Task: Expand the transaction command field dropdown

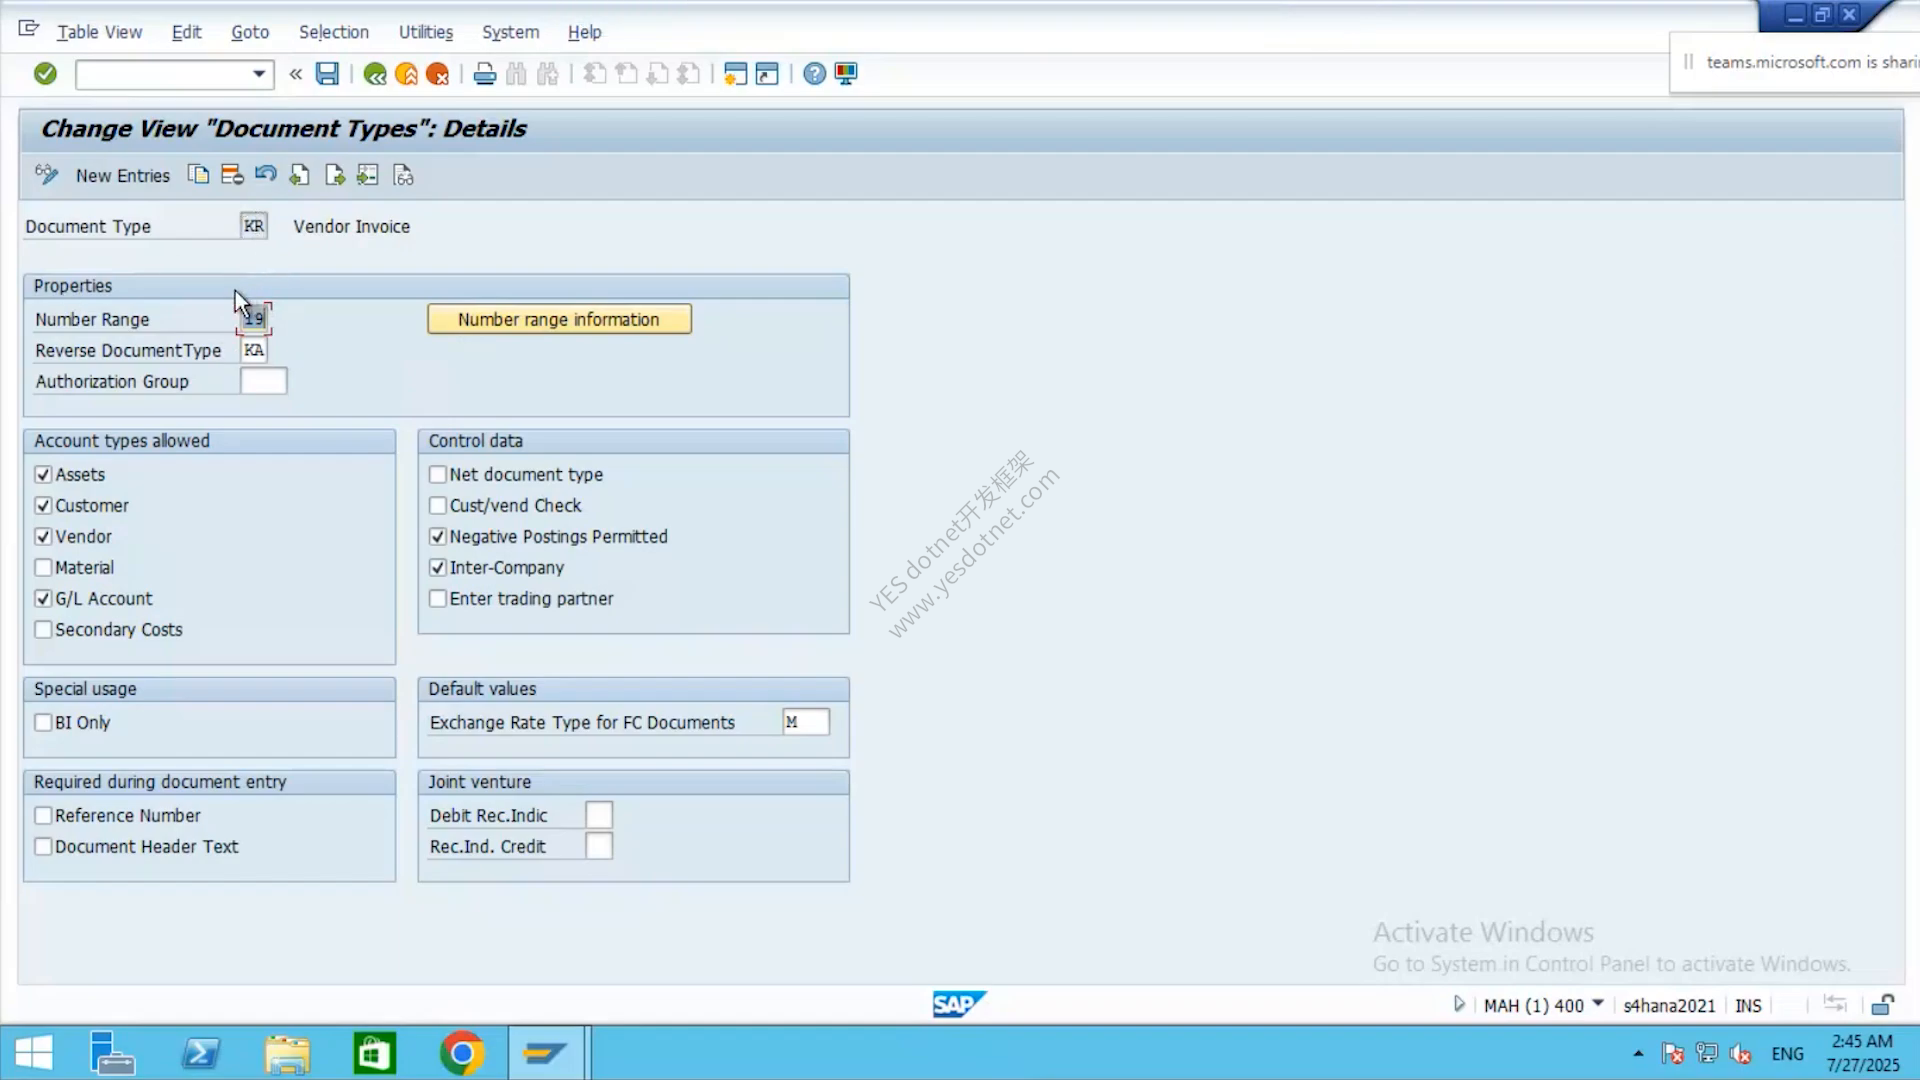Action: [x=259, y=74]
